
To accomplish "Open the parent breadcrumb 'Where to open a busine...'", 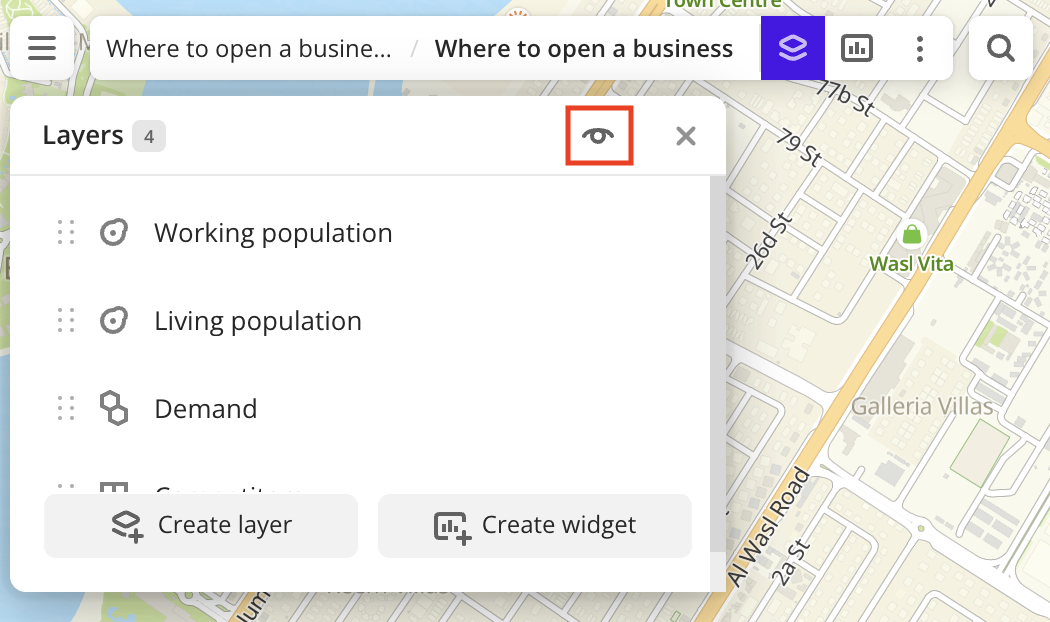I will (x=249, y=48).
